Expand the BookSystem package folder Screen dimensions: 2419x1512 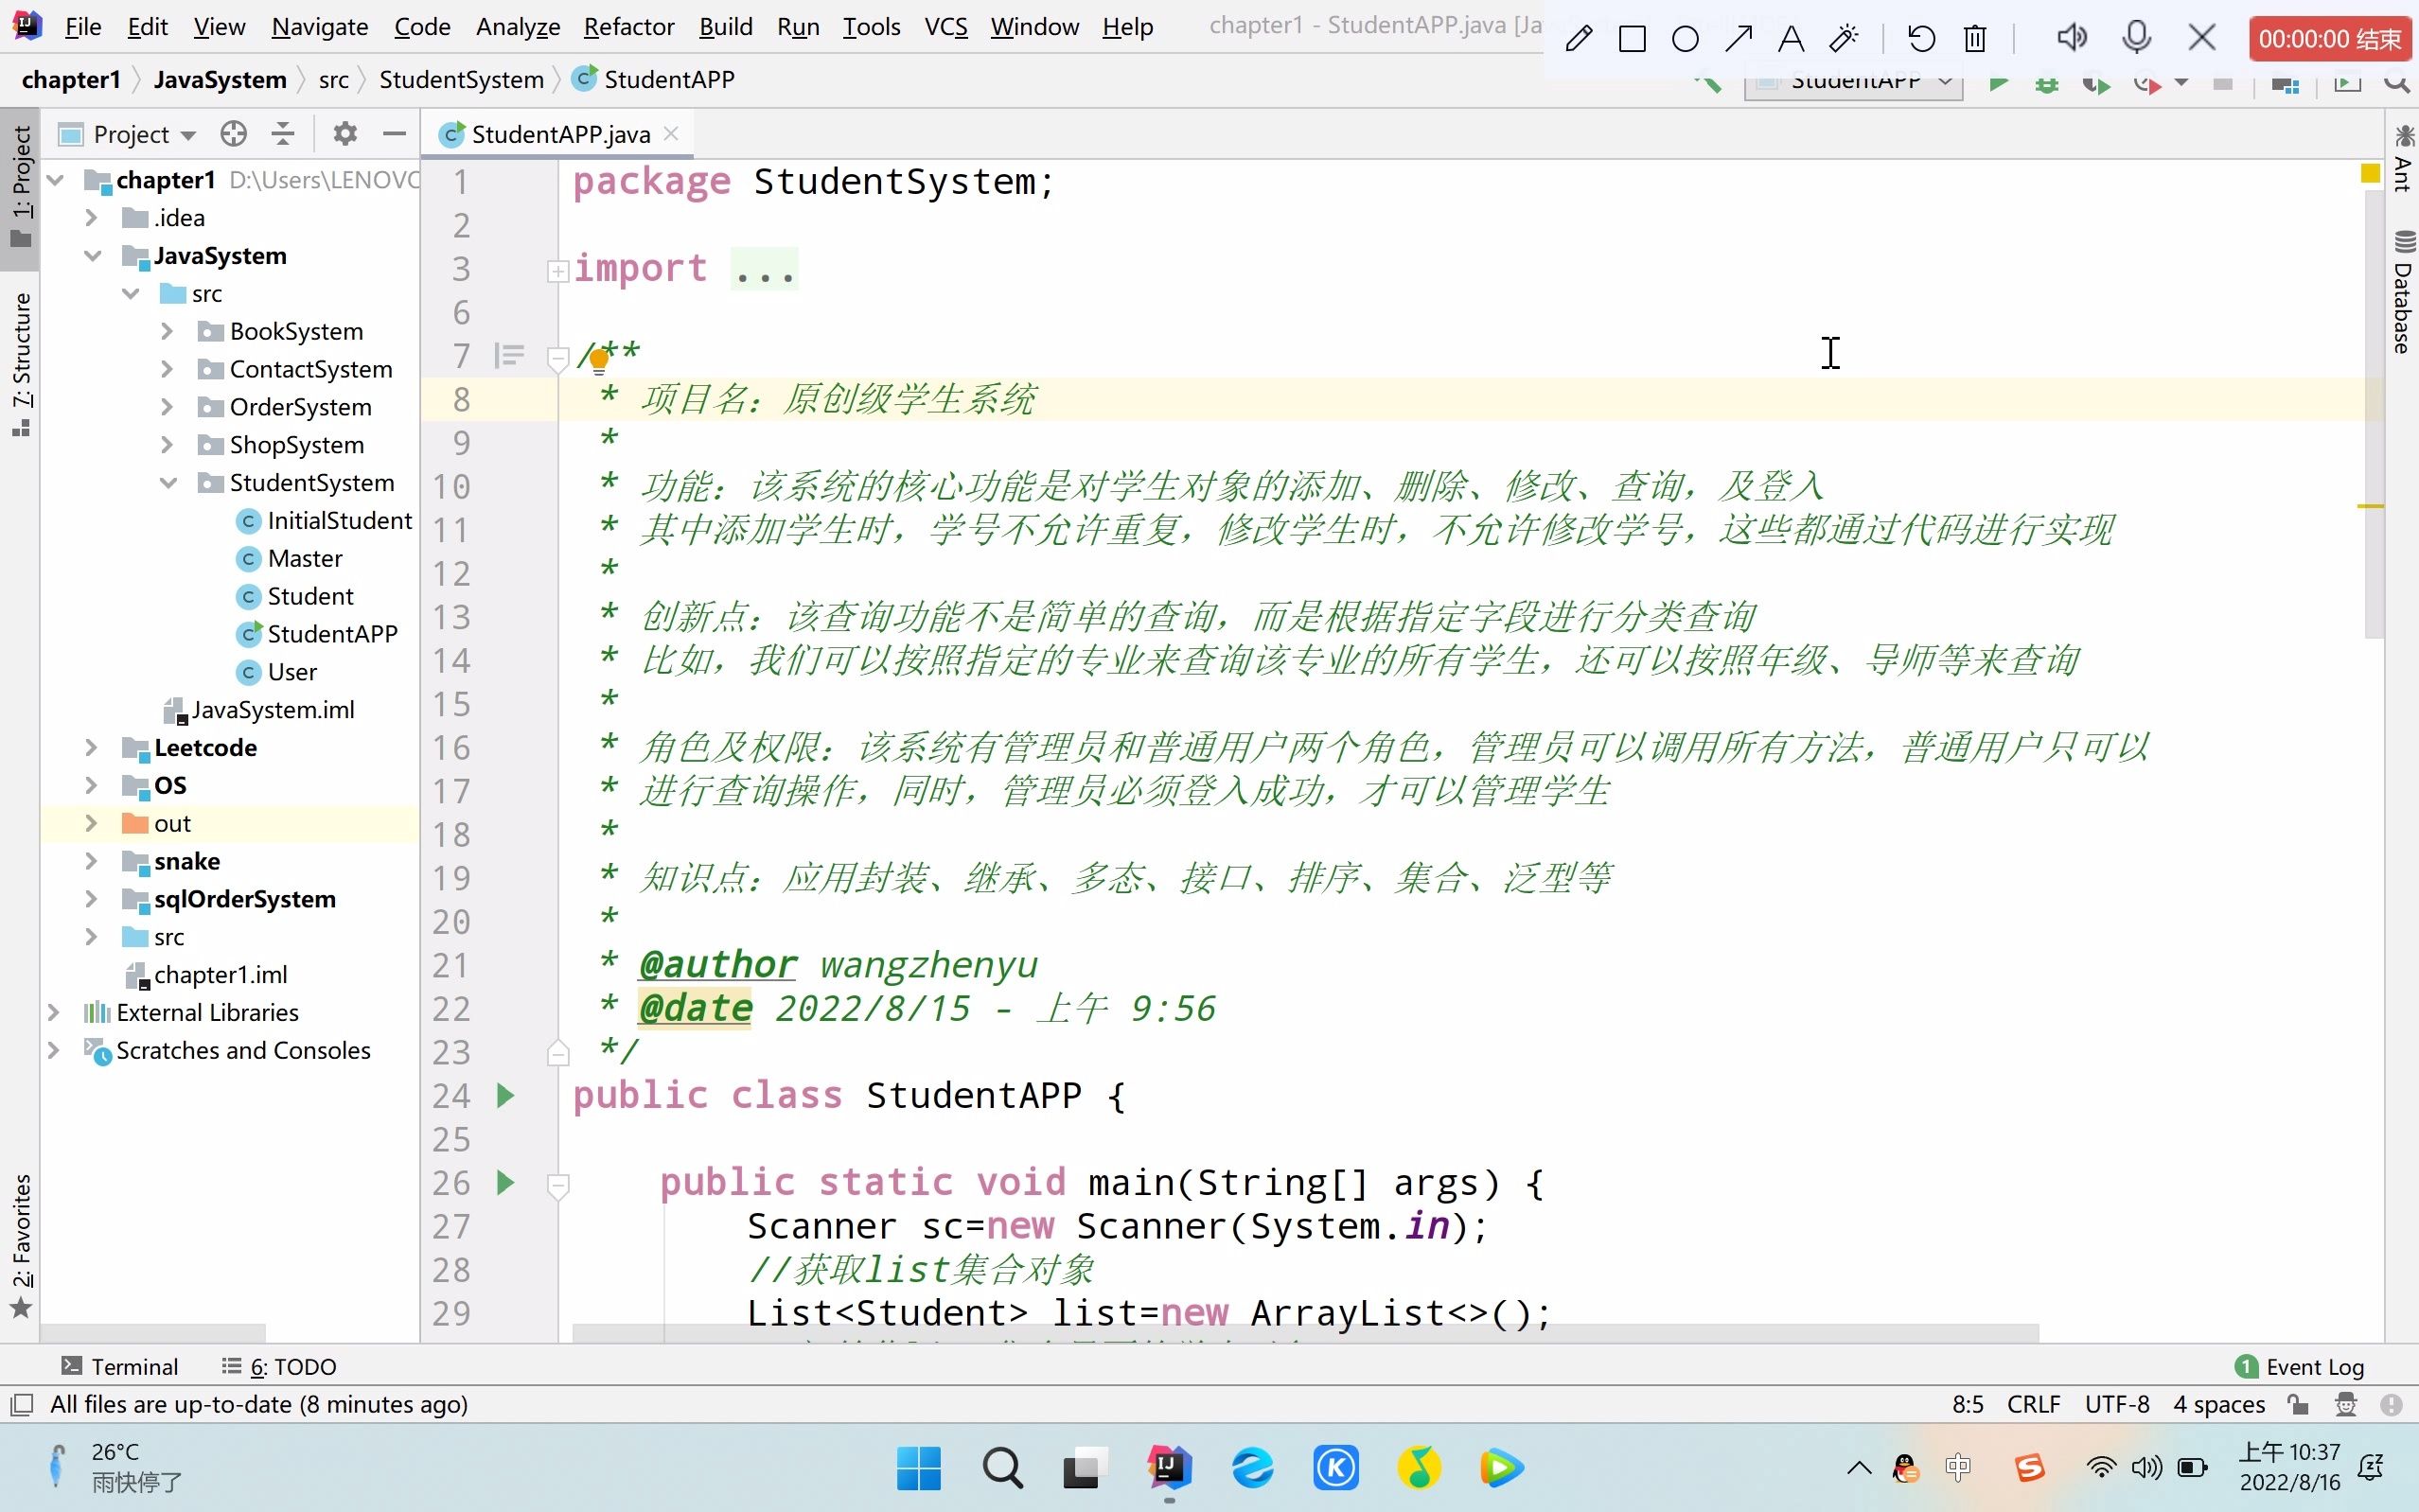click(167, 331)
